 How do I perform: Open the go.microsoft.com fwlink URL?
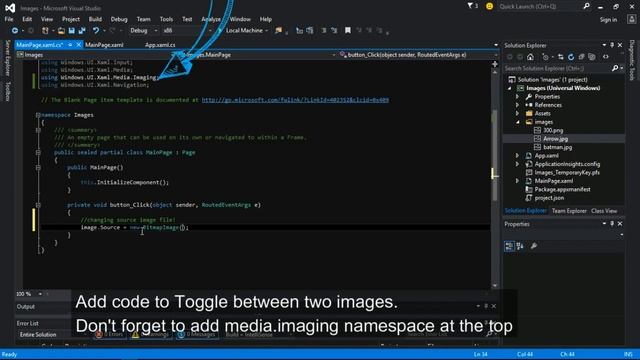[x=295, y=100]
